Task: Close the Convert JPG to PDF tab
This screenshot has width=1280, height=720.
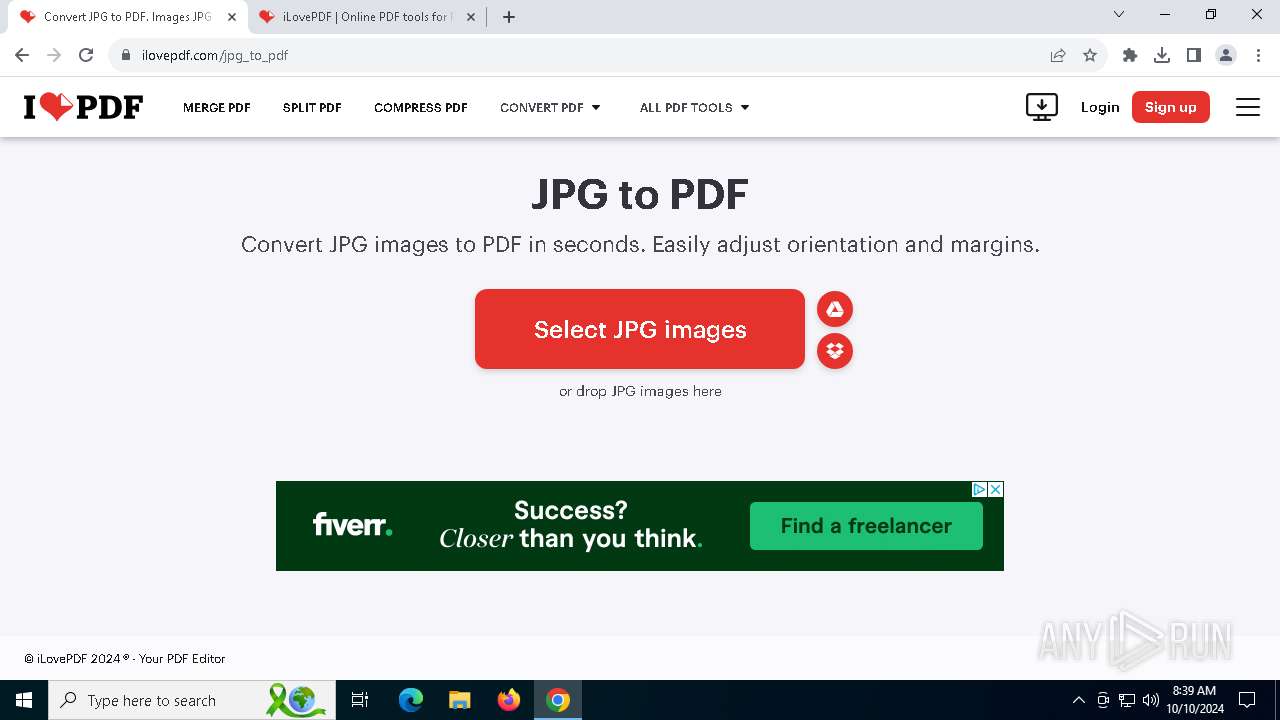Action: click(231, 17)
